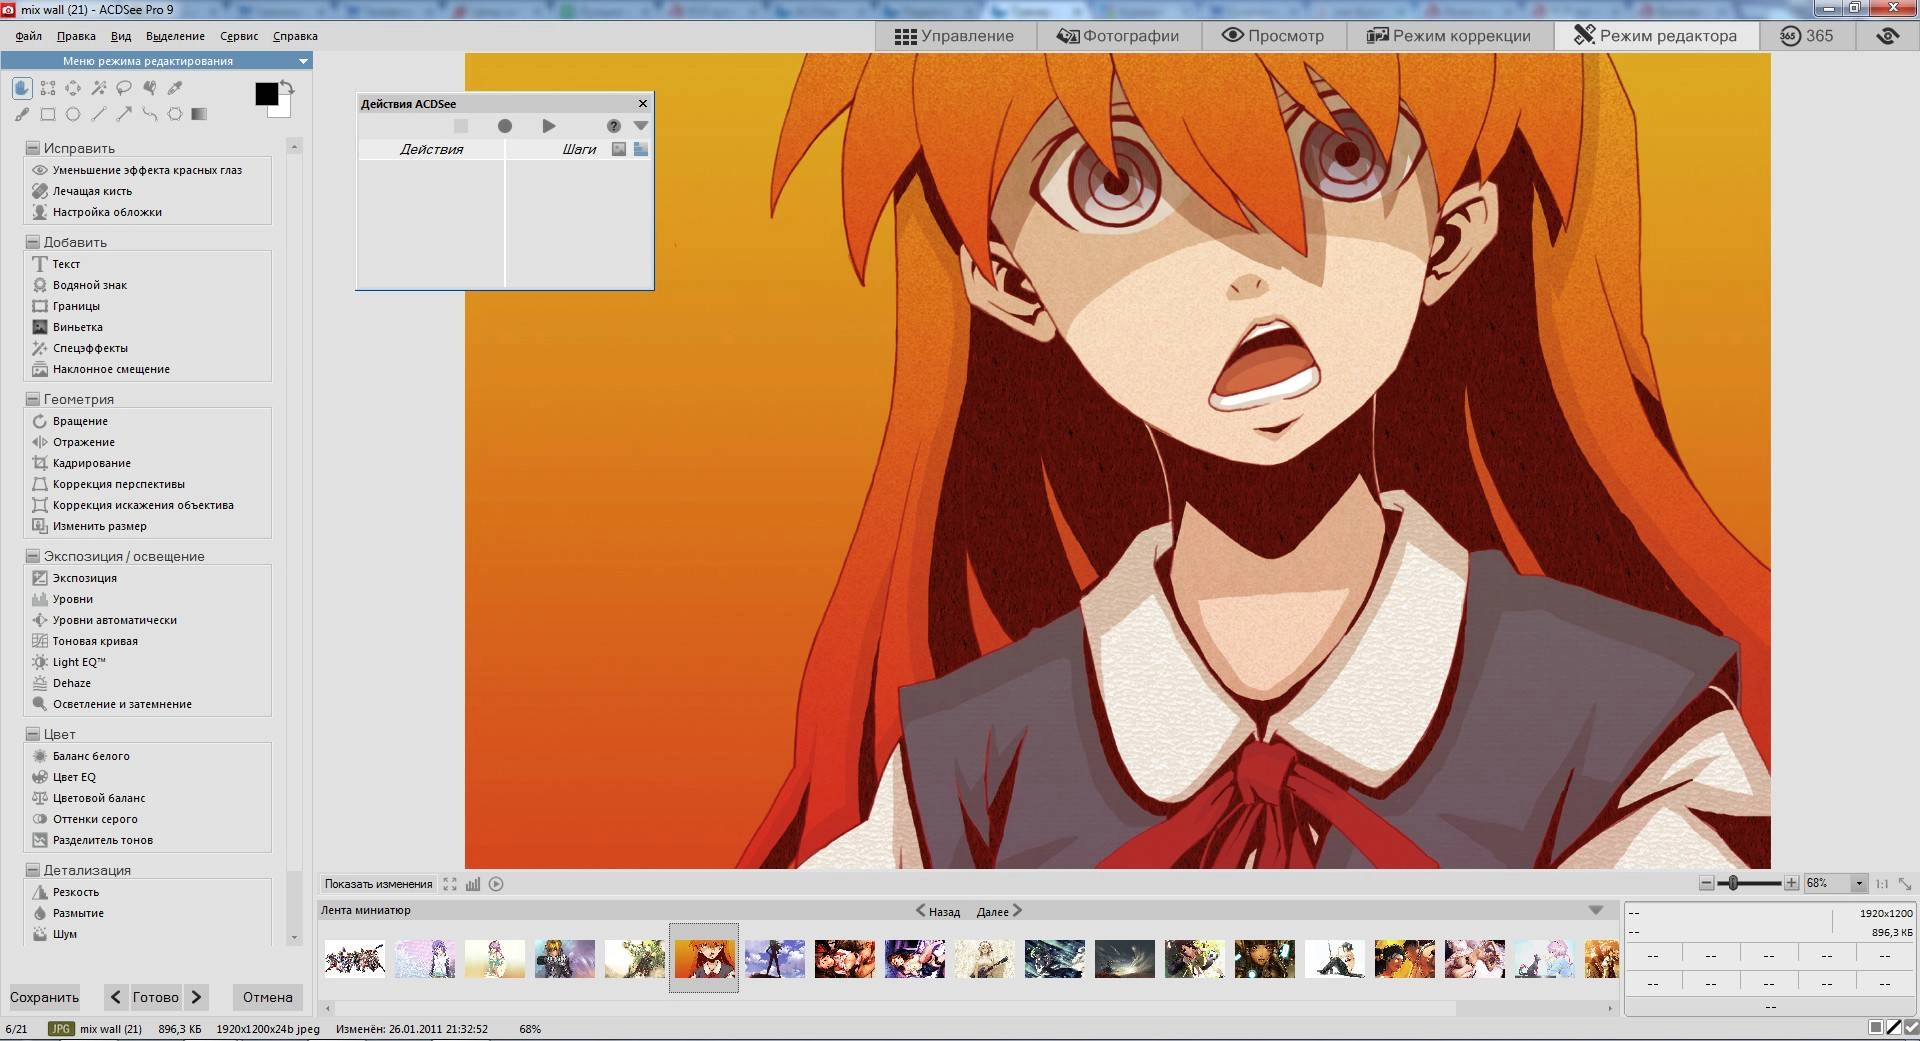Select the Magic Wand tool
The height and width of the screenshot is (1041, 1920).
coord(99,88)
